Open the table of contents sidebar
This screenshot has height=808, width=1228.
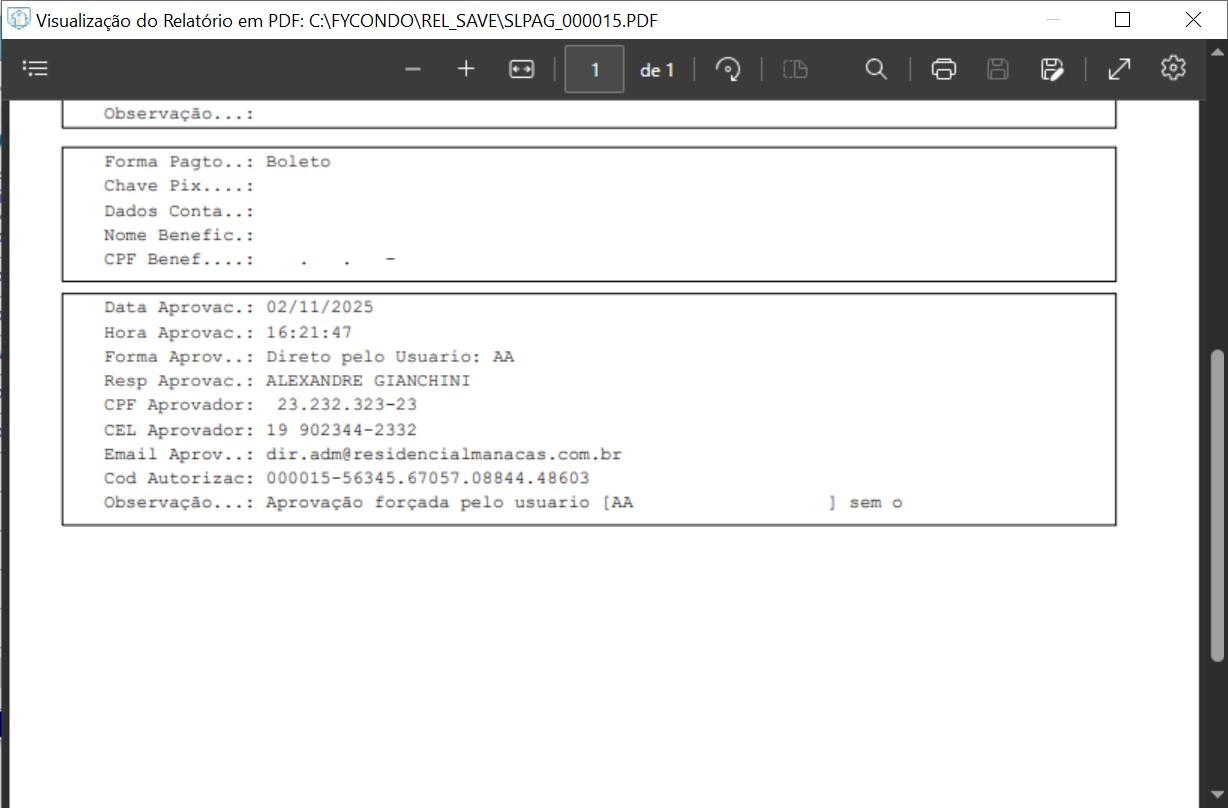(x=35, y=69)
